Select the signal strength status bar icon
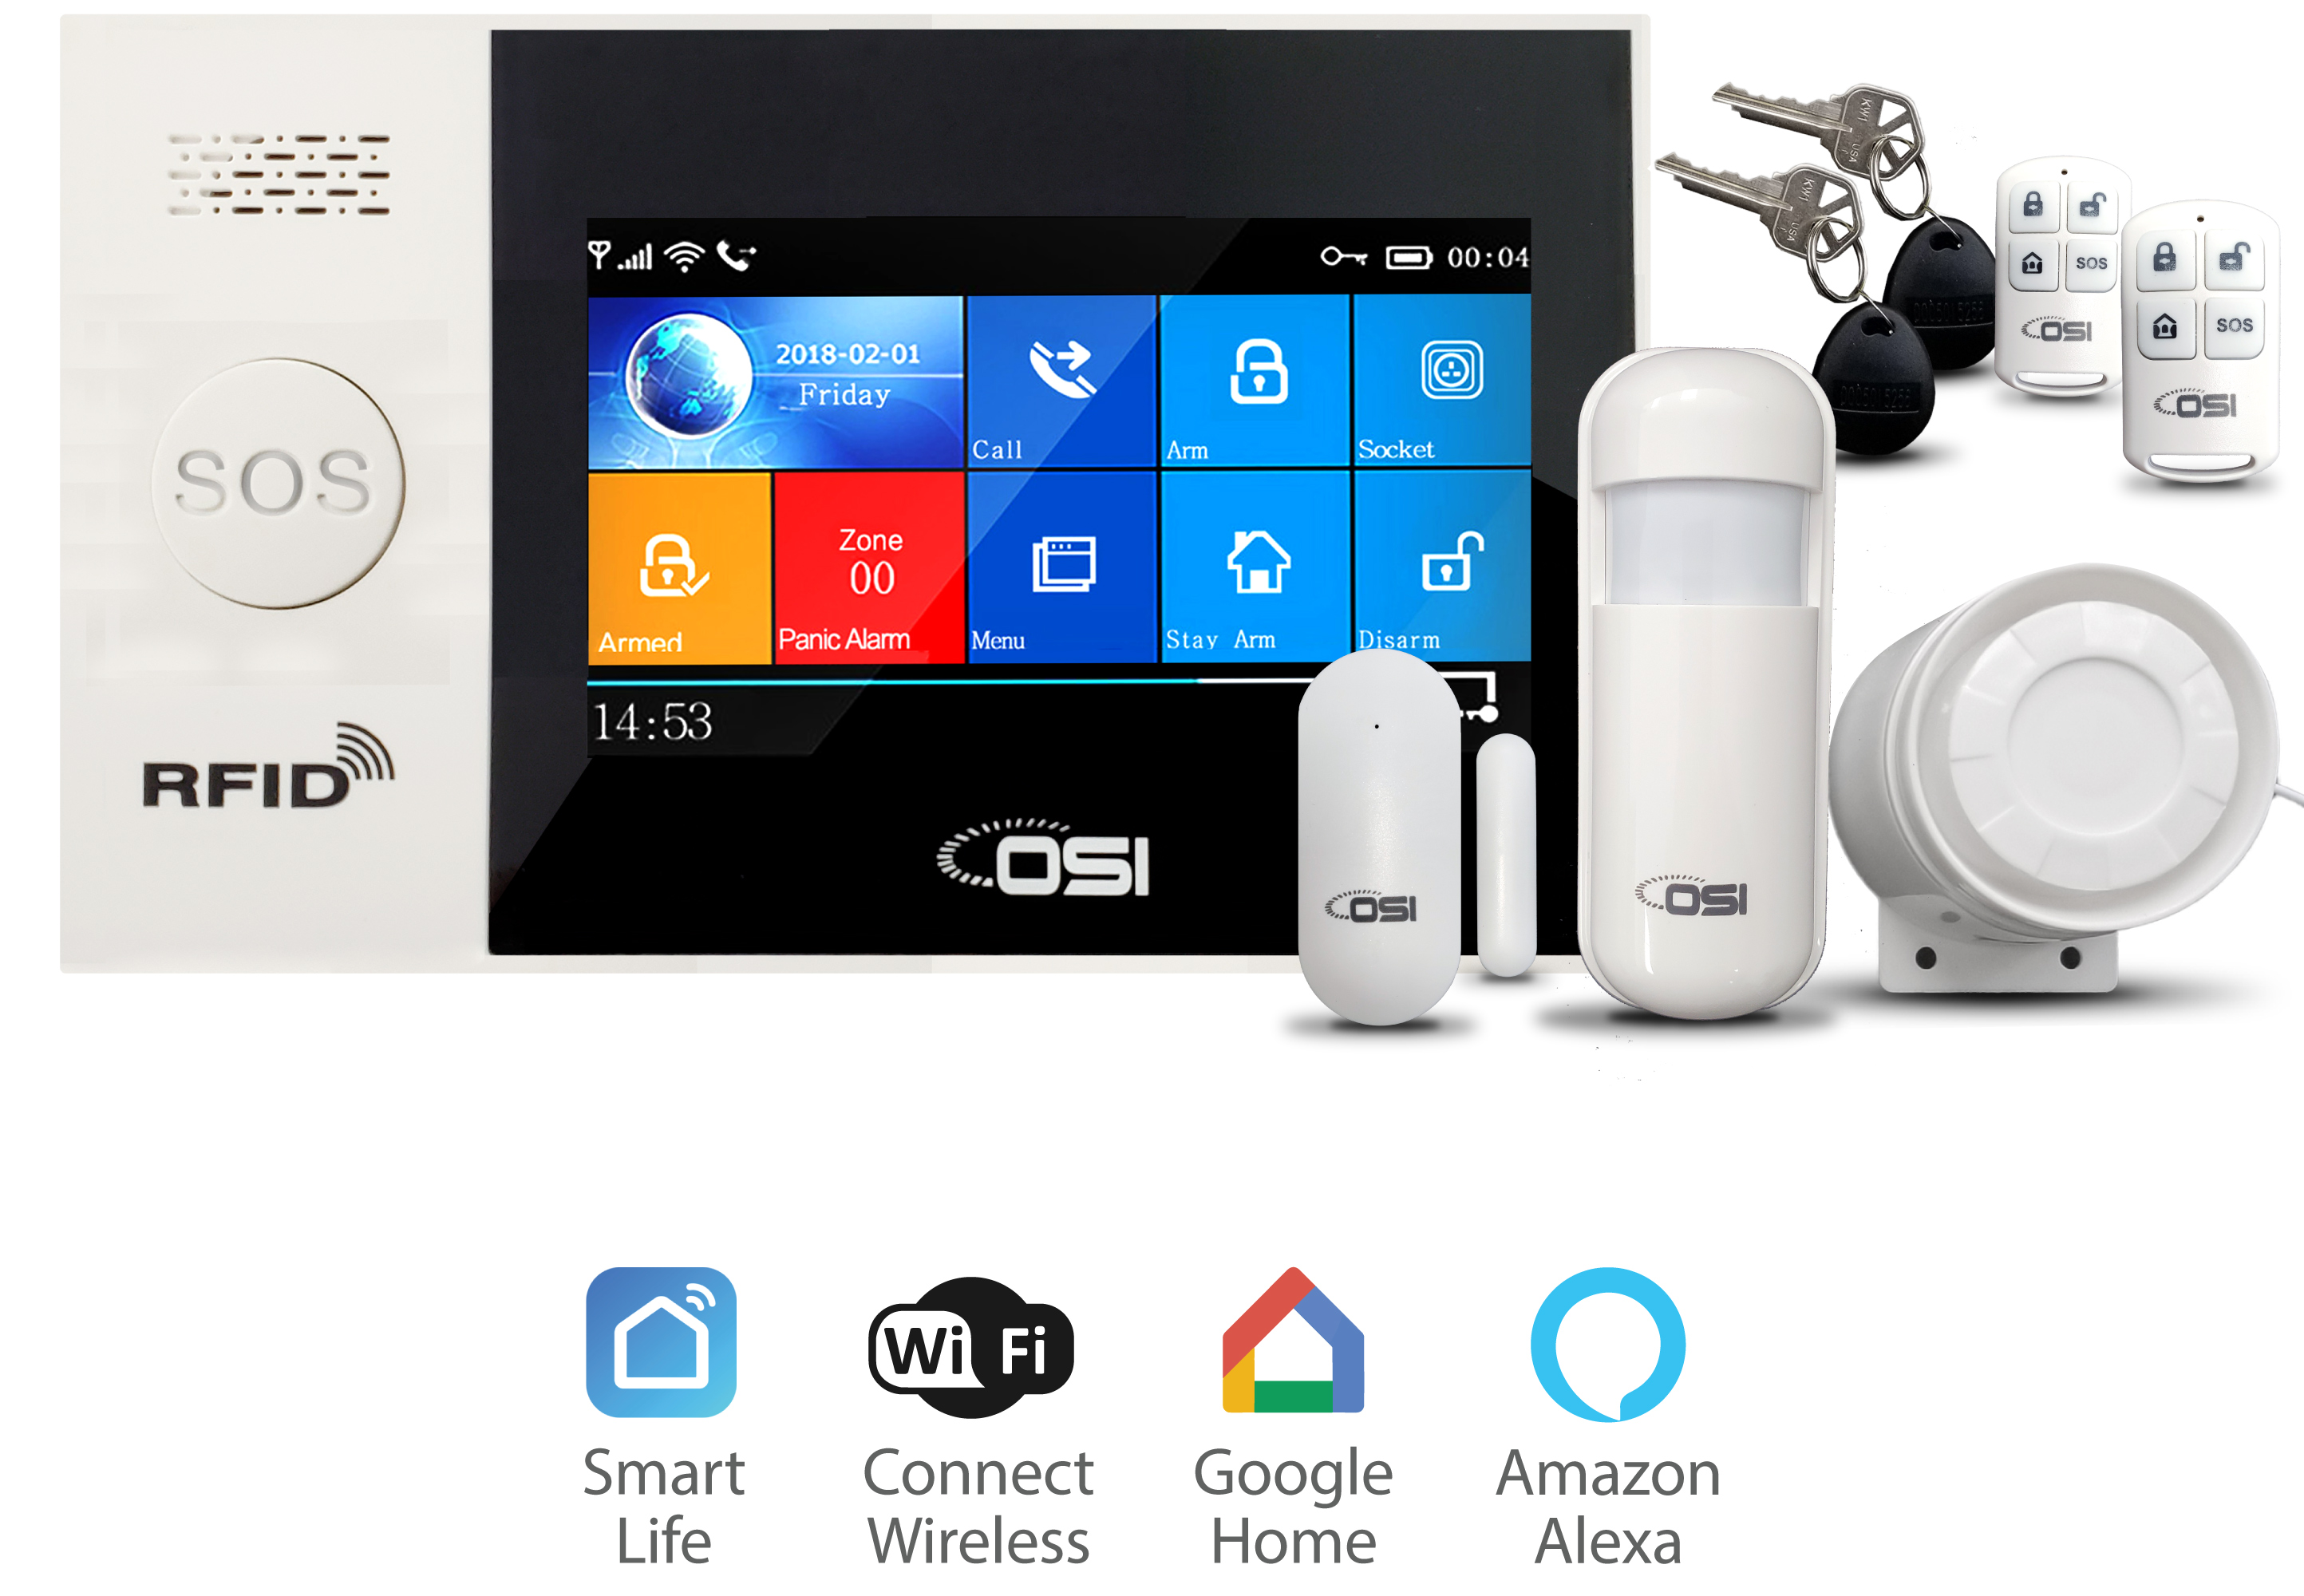The image size is (2304, 1596). [x=634, y=248]
